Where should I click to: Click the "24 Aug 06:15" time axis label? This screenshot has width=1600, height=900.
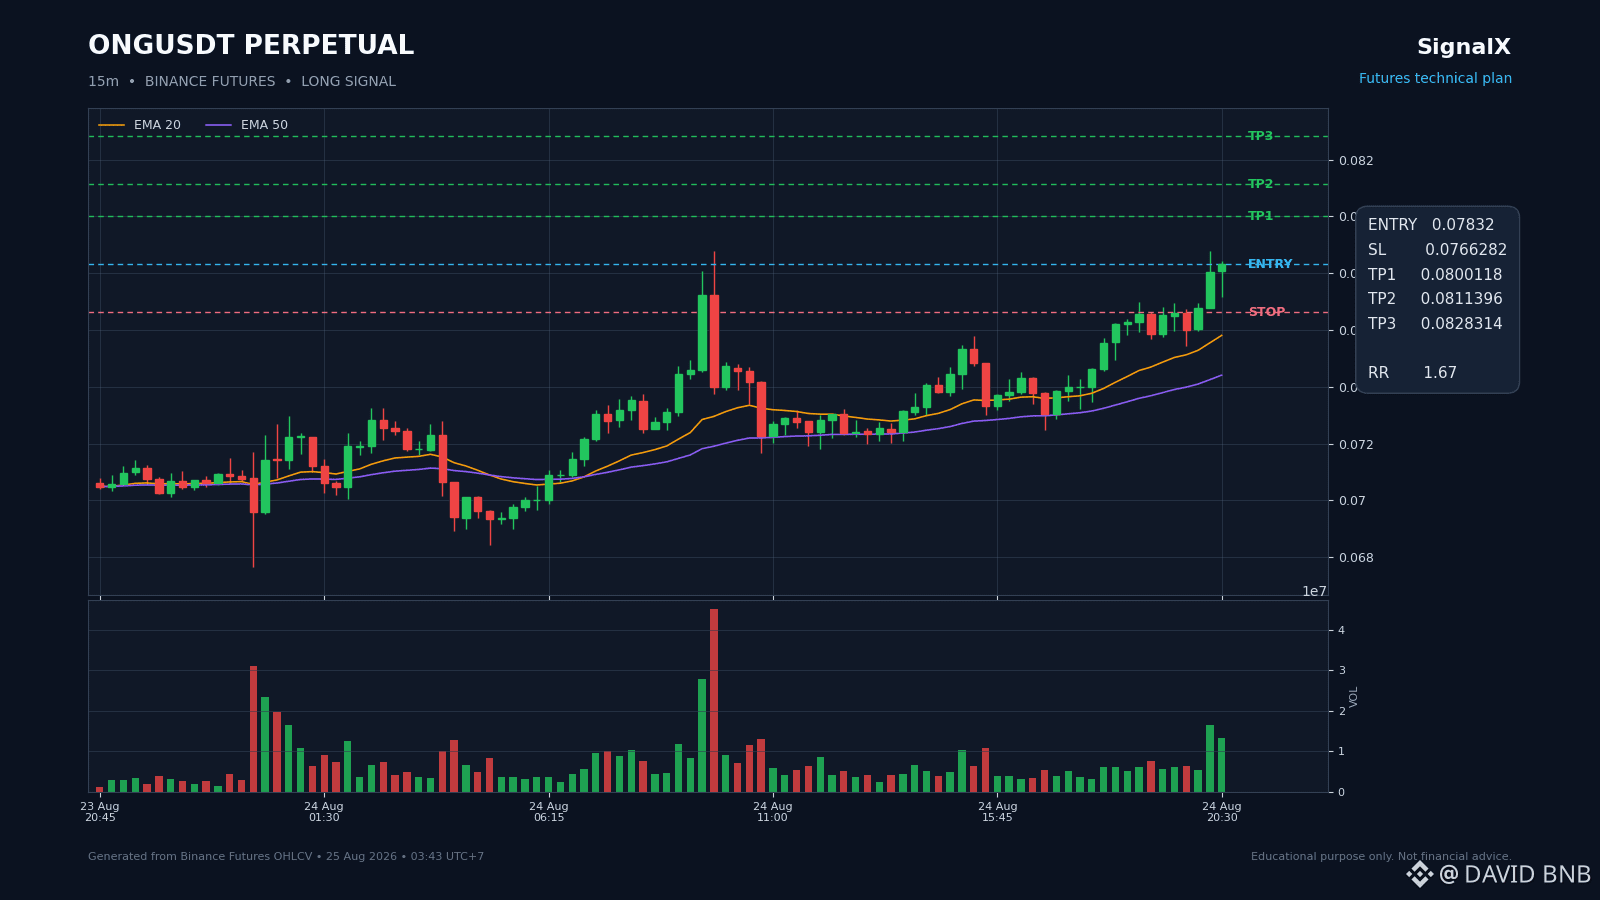[549, 812]
